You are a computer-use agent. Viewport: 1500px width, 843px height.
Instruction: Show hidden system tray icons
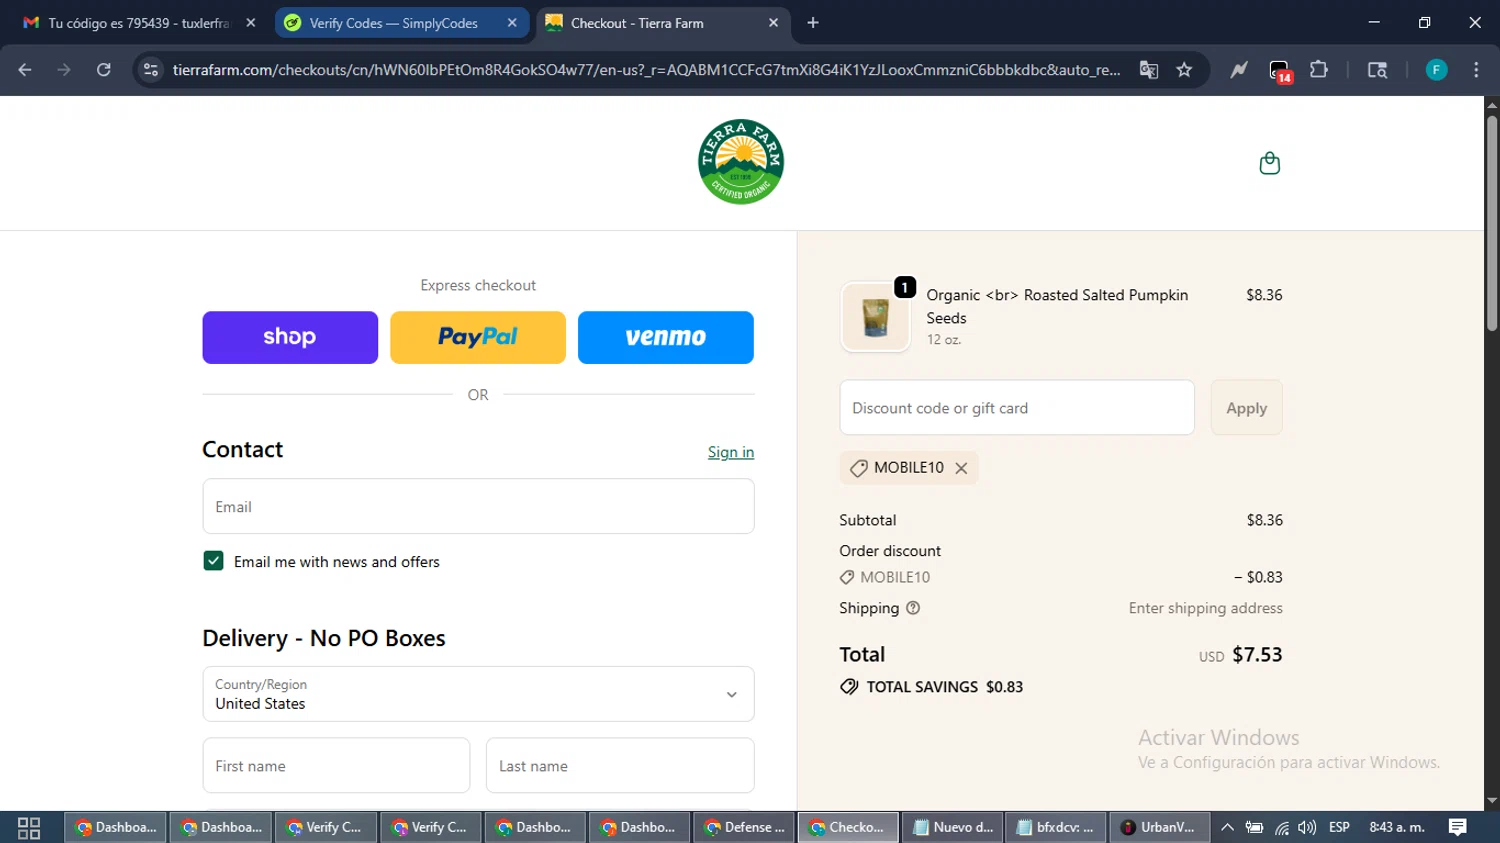click(x=1227, y=828)
